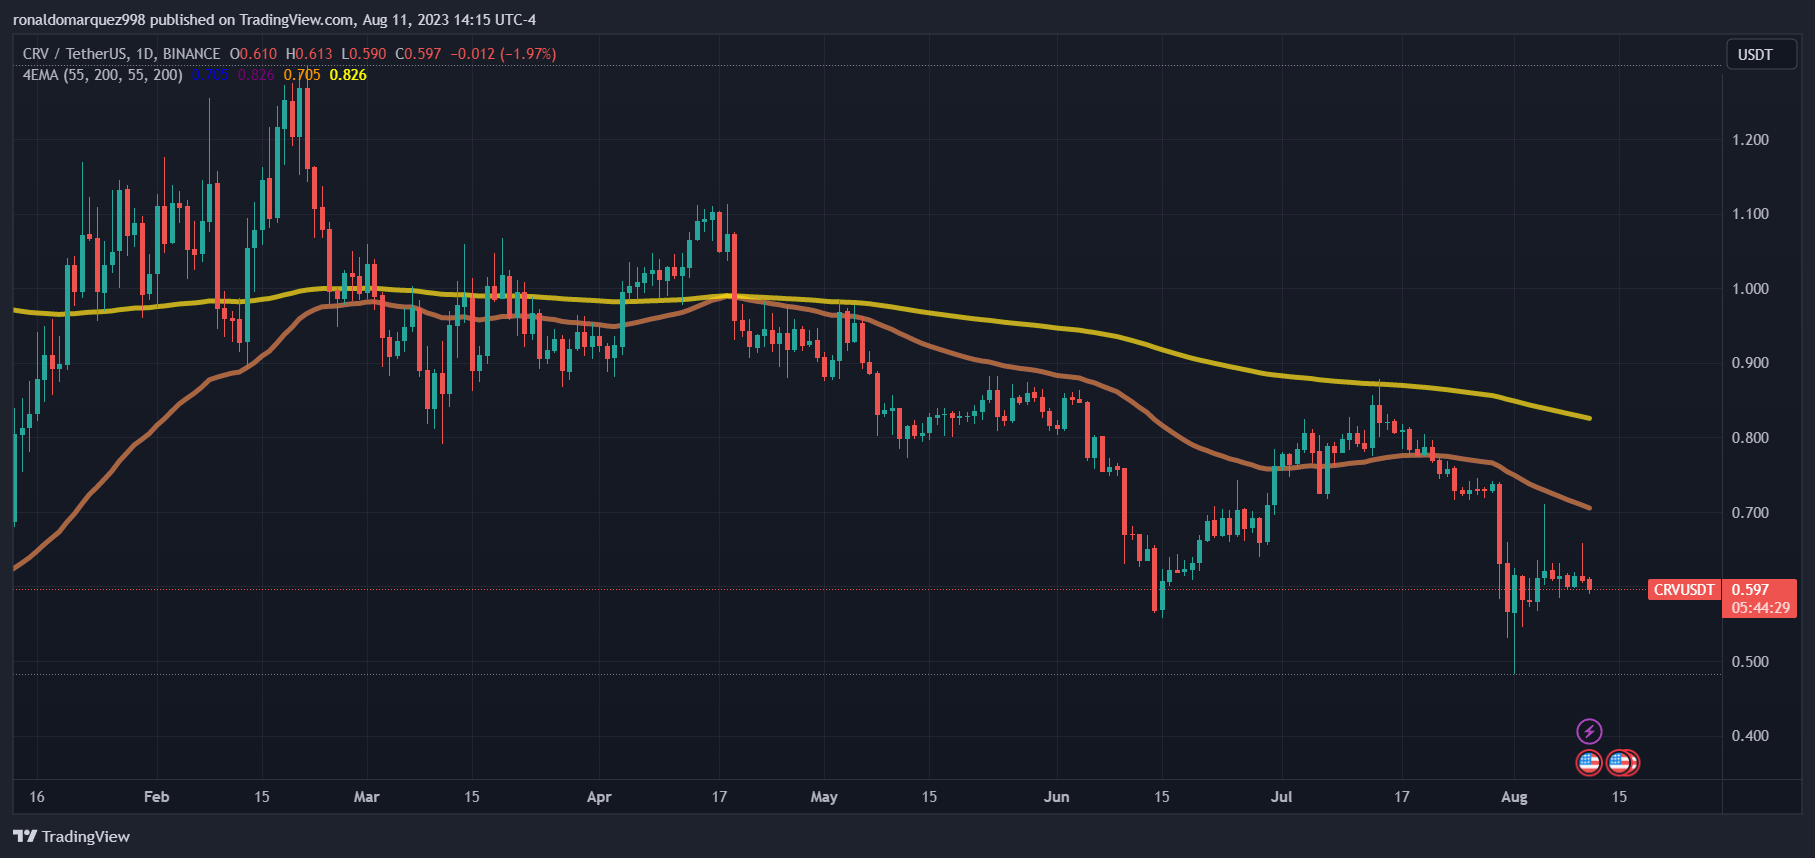
Task: Click the CRVUSDT symbol label on the price axis
Action: pos(1684,590)
